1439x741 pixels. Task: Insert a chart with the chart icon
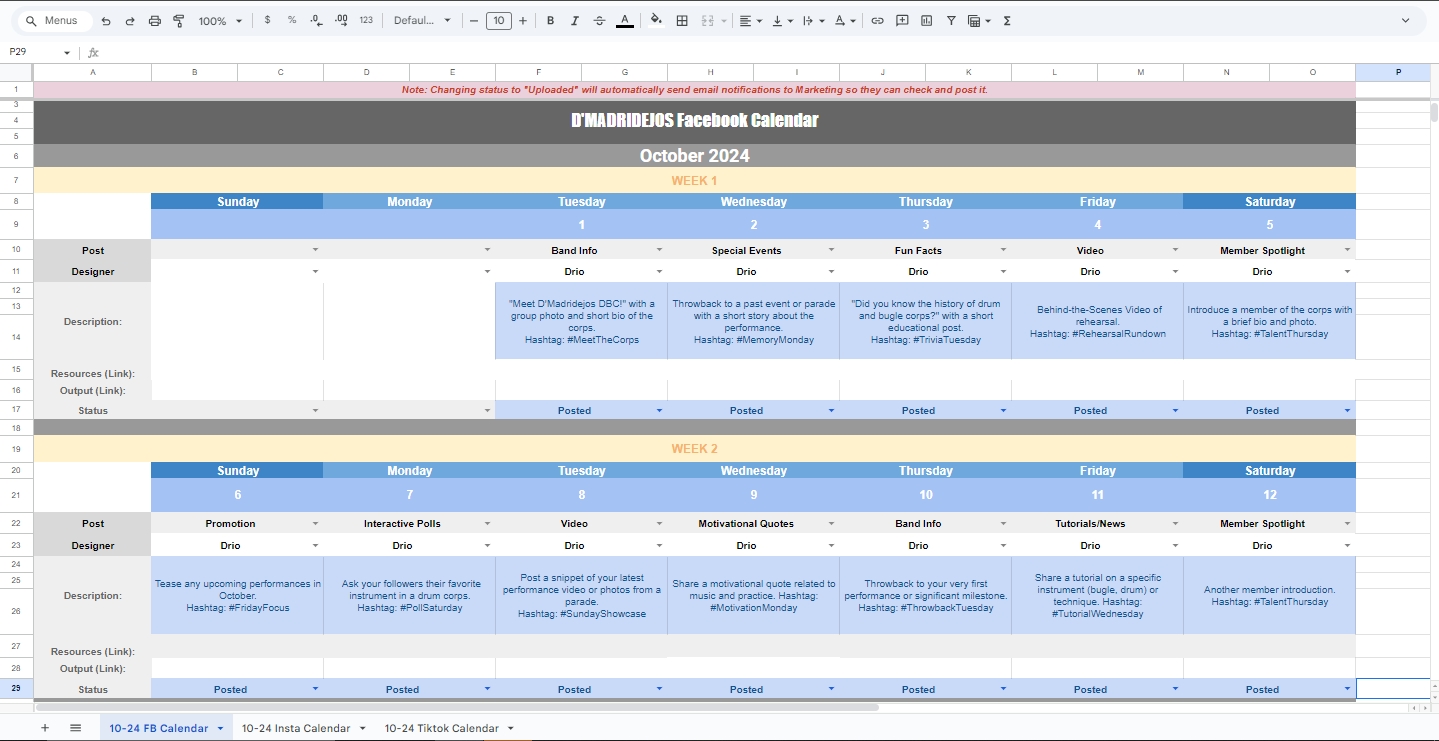(x=926, y=20)
